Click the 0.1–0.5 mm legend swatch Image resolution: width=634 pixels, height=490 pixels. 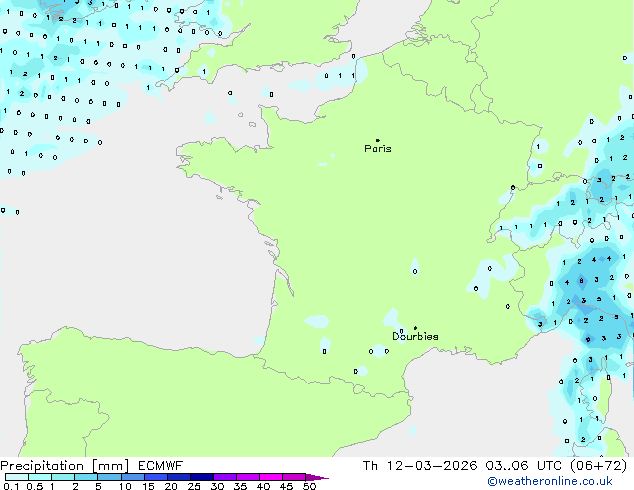pyautogui.click(x=17, y=477)
